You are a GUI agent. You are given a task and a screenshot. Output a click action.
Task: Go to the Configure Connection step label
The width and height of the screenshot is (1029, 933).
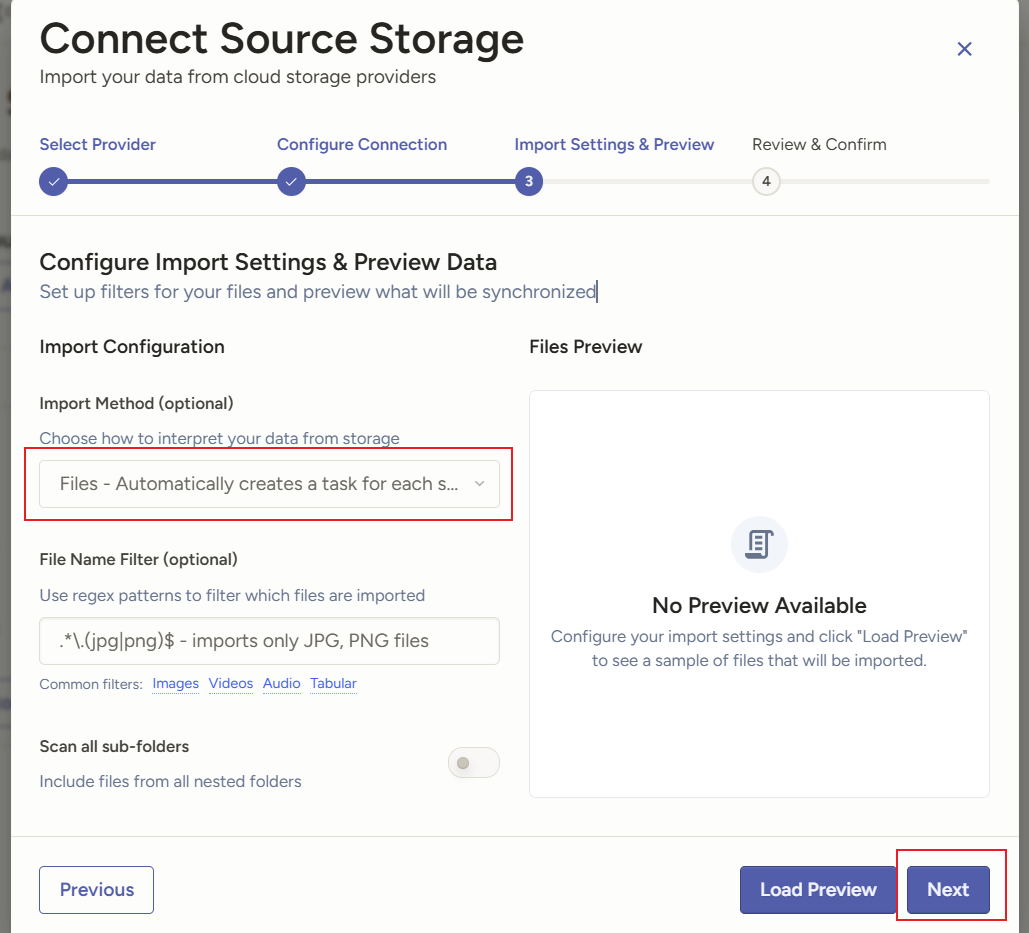pyautogui.click(x=362, y=144)
